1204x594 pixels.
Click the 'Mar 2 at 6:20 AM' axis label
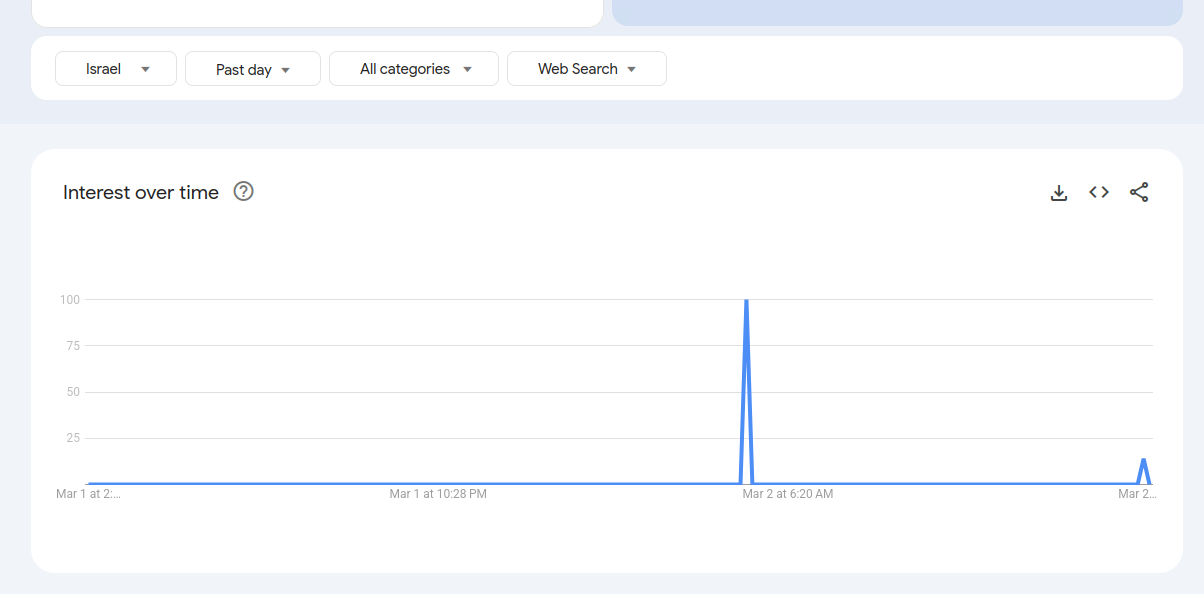click(787, 494)
